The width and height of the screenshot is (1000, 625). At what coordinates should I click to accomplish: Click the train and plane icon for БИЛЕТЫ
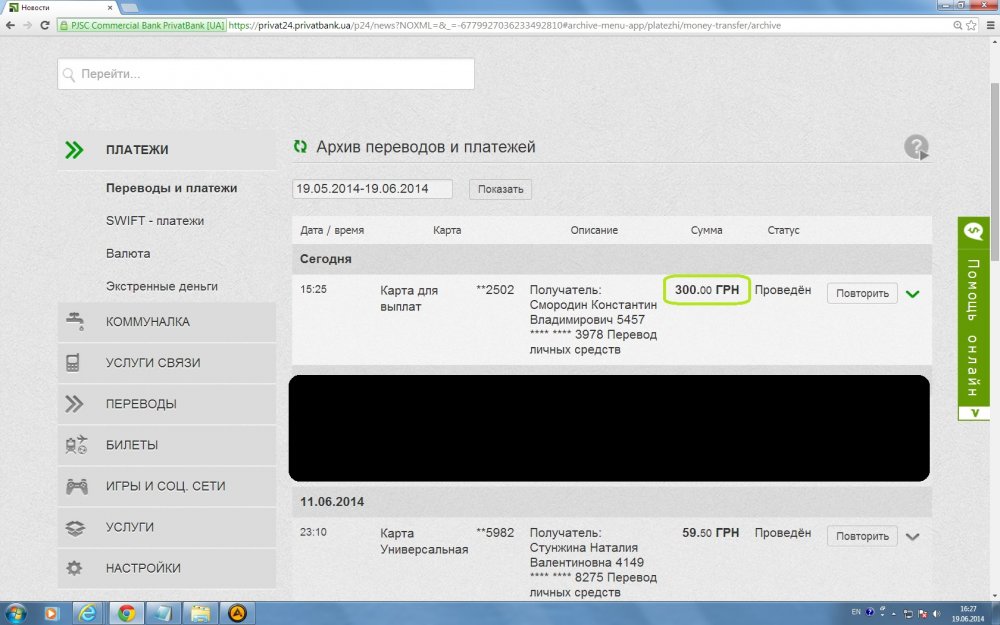point(76,445)
